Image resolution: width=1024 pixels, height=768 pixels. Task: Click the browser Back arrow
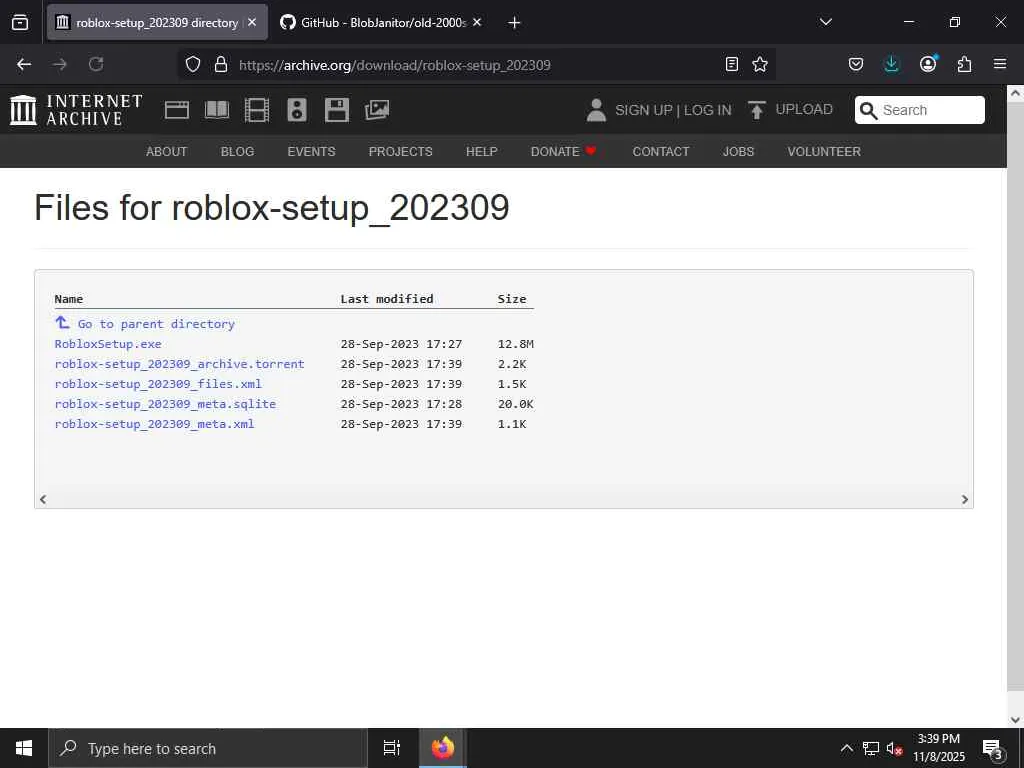coord(24,64)
